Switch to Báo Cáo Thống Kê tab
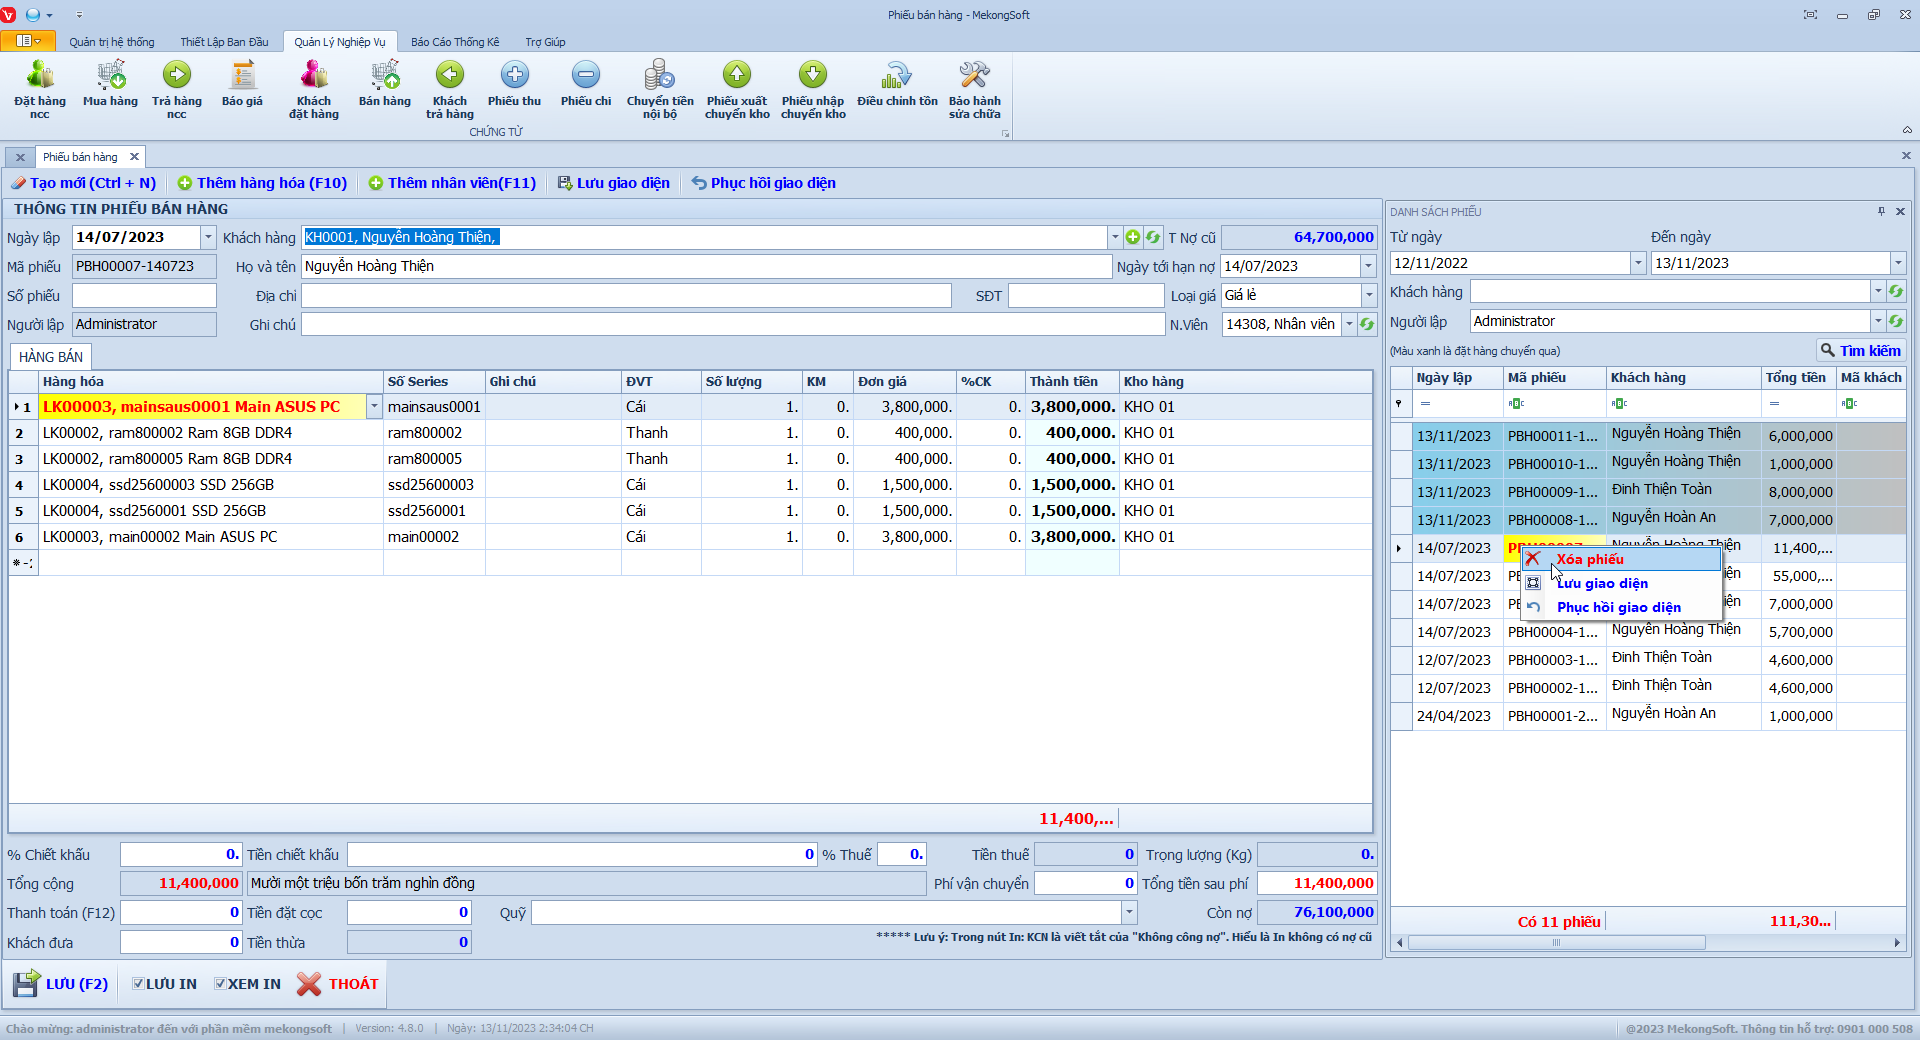1920x1040 pixels. click(x=454, y=42)
